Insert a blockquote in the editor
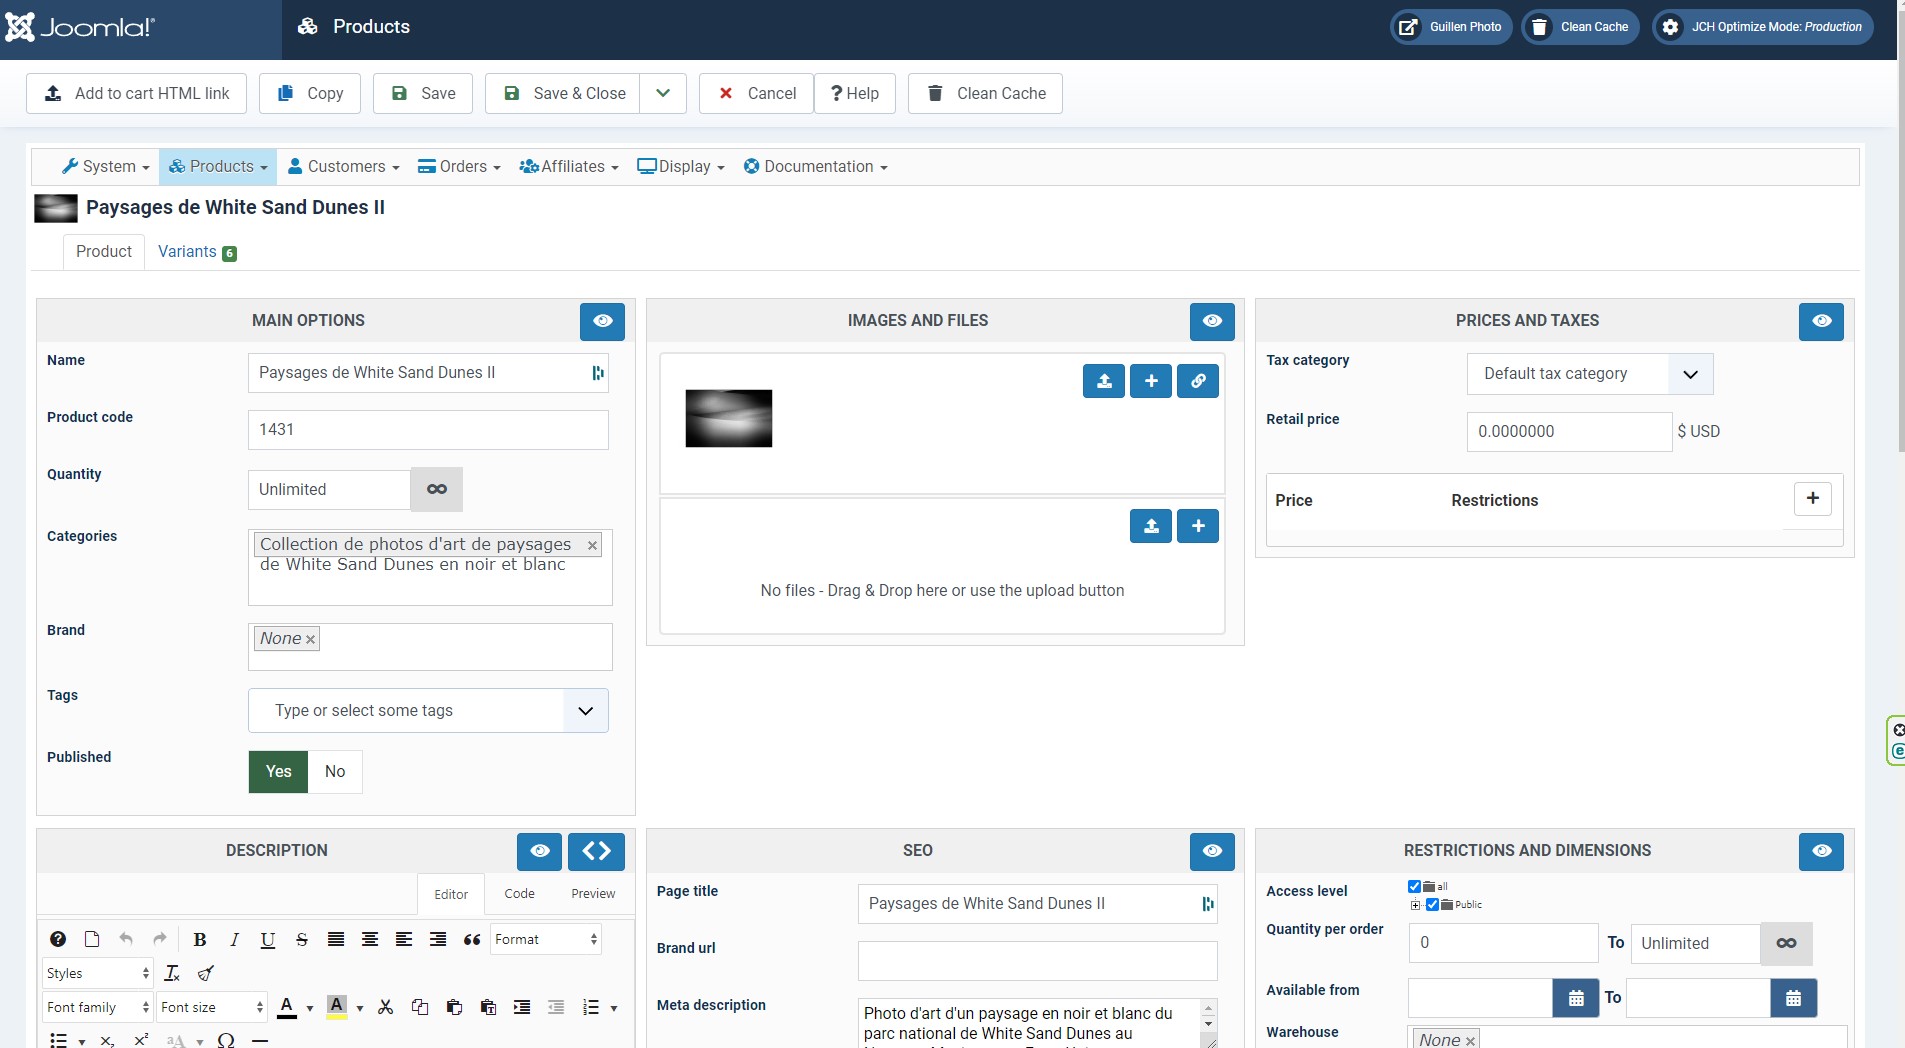The image size is (1905, 1048). (472, 939)
